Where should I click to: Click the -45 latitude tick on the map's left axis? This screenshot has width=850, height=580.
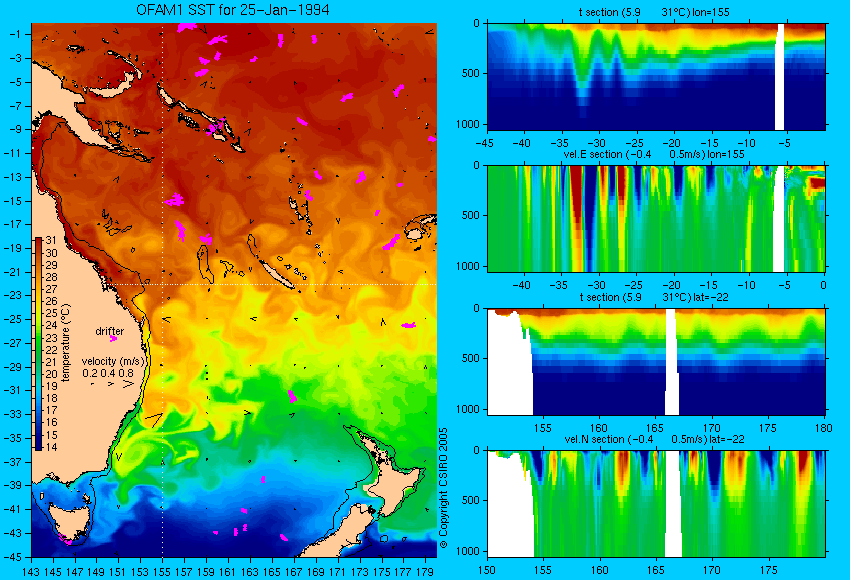tap(12, 557)
